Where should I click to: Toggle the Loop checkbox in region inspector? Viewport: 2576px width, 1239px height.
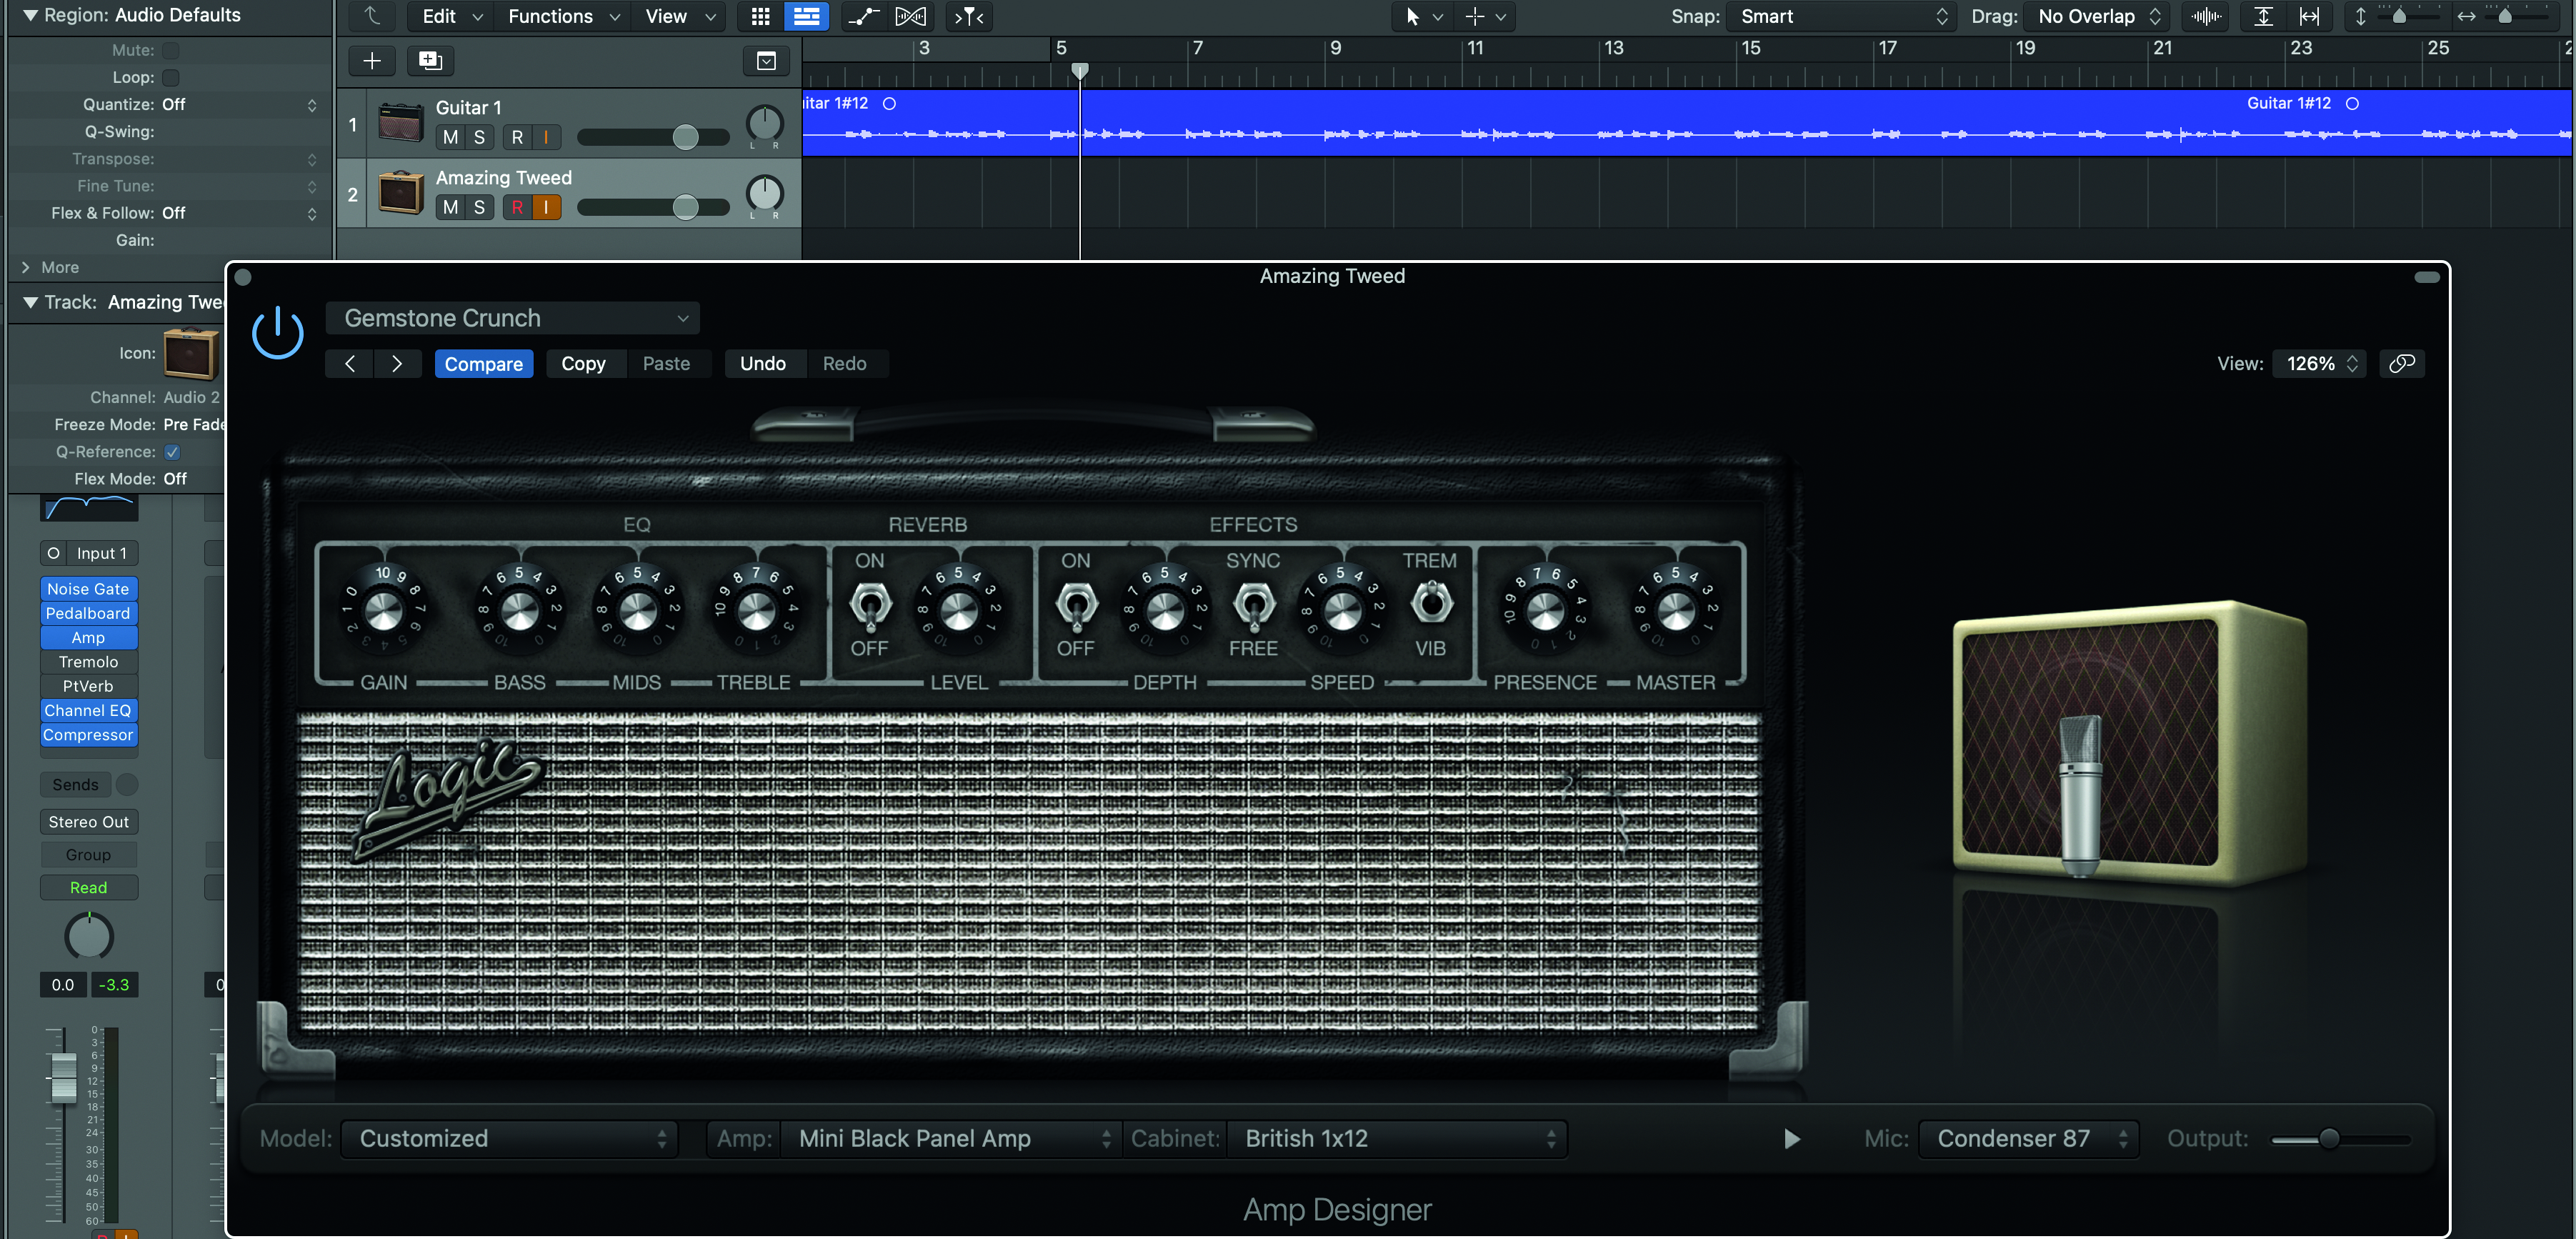click(x=171, y=77)
